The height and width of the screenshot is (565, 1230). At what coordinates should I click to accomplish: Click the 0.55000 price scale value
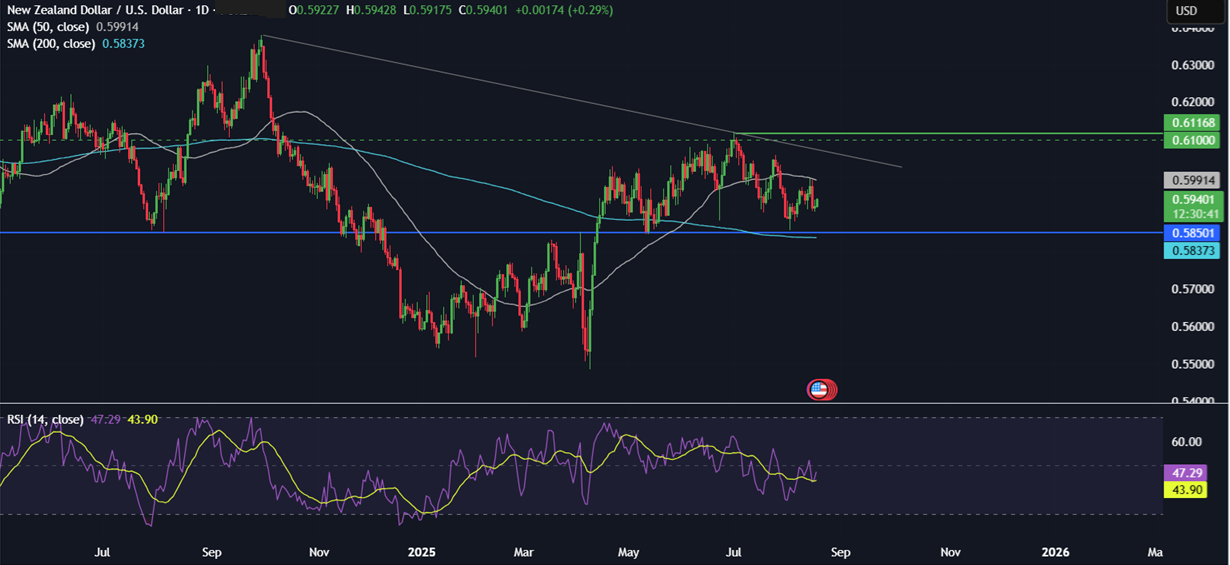click(x=1192, y=364)
